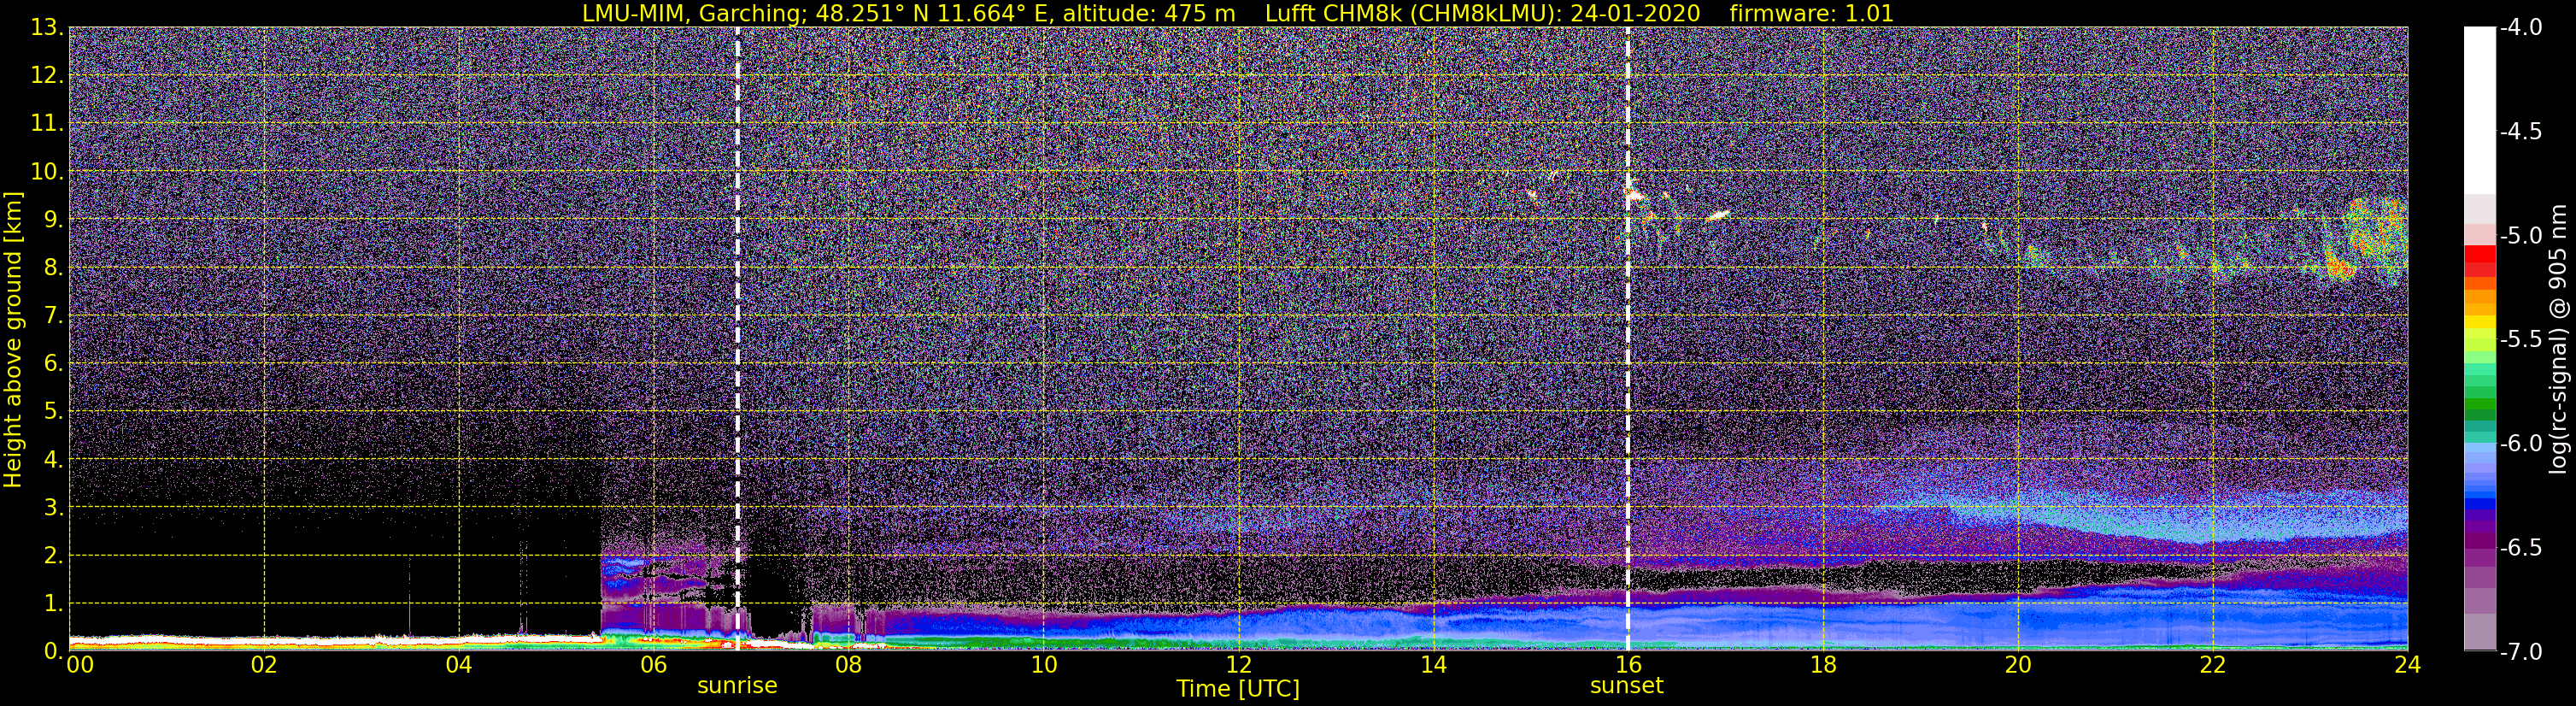Click the '2.' height axis tick label

click(x=53, y=556)
